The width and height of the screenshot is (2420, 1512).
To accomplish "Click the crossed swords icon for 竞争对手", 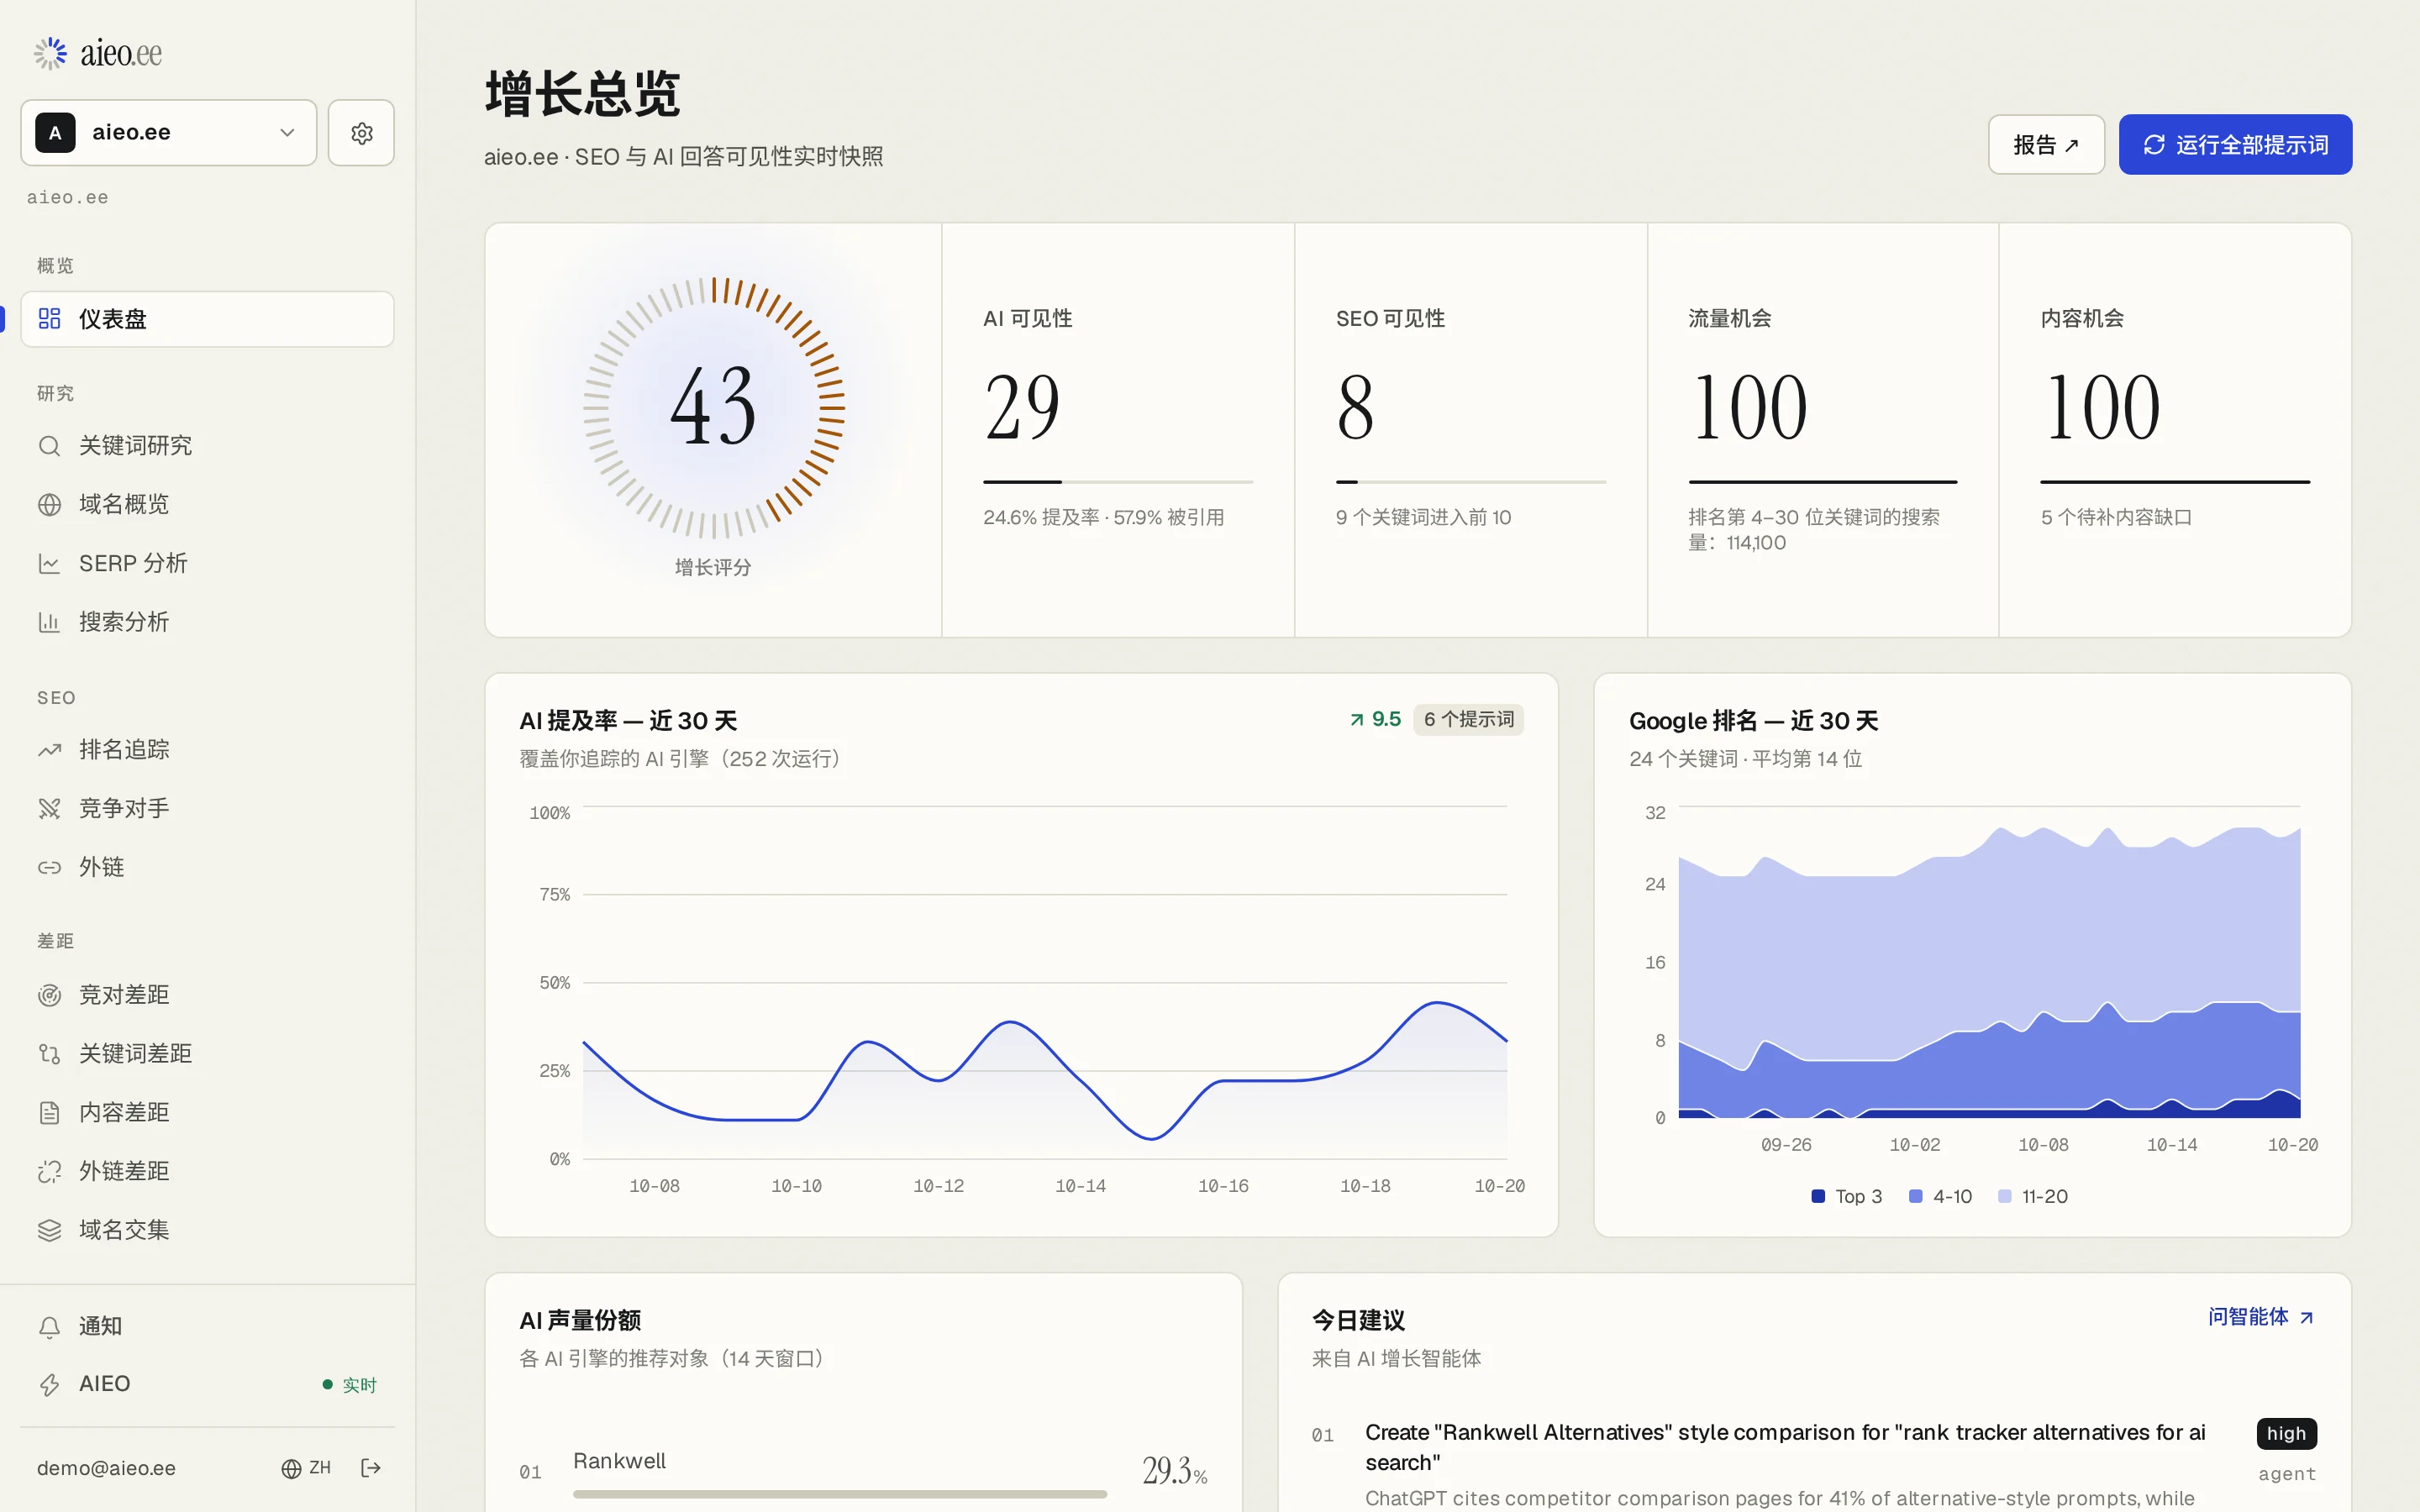I will coord(49,809).
